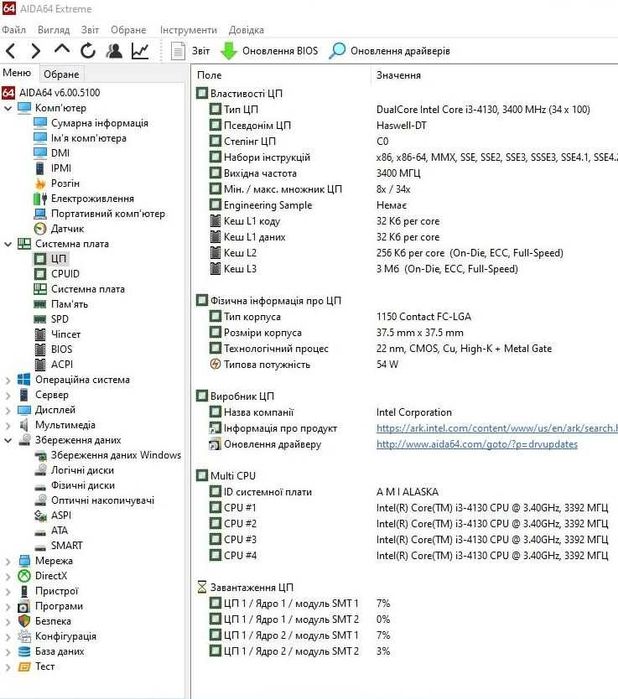
Task: Collapse the Комп'ютер tree node
Action: click(x=8, y=108)
